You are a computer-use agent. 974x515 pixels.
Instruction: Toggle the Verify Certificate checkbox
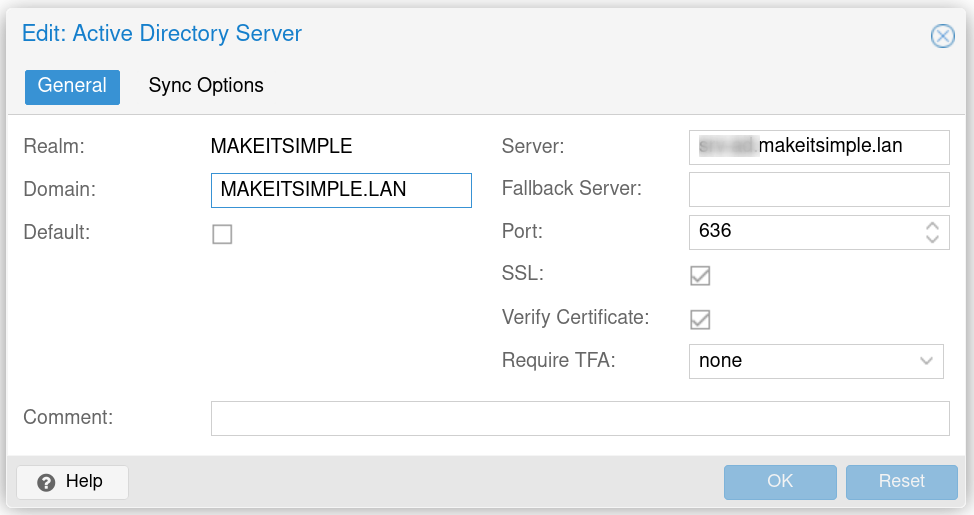point(700,319)
